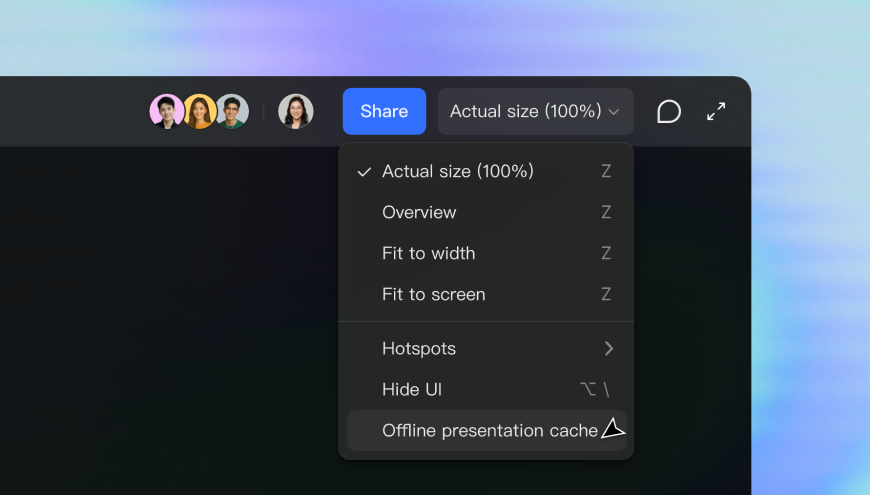The width and height of the screenshot is (870, 495).
Task: Select the pink-background collaborator avatar
Action: pyautogui.click(x=166, y=111)
